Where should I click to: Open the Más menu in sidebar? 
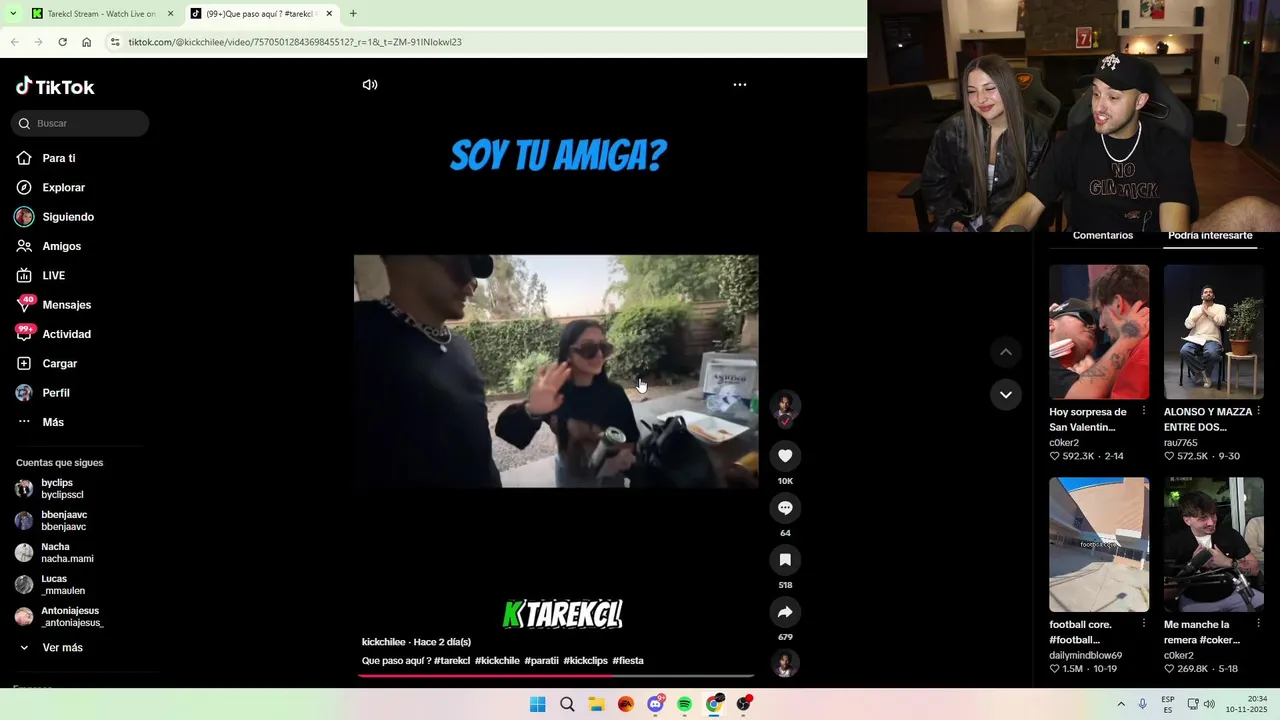tap(52, 422)
